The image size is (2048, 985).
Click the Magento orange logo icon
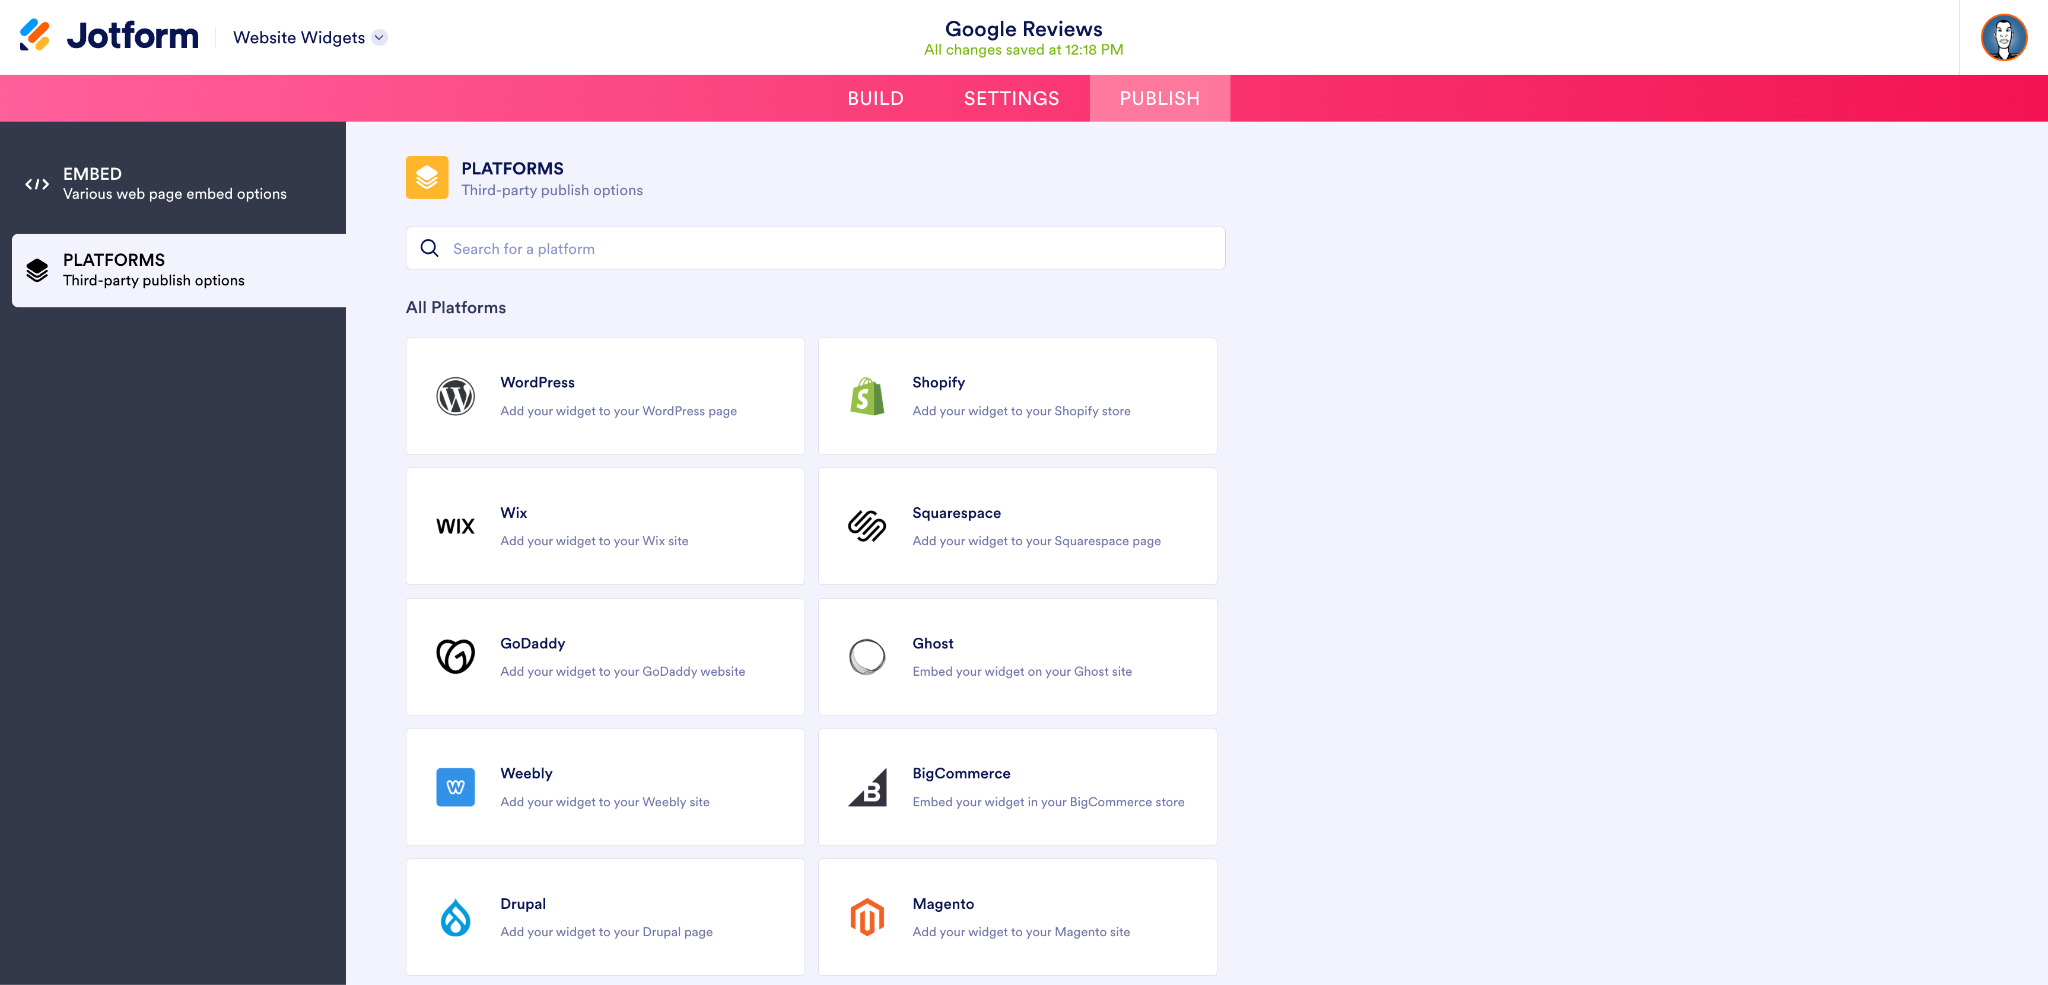click(x=867, y=917)
